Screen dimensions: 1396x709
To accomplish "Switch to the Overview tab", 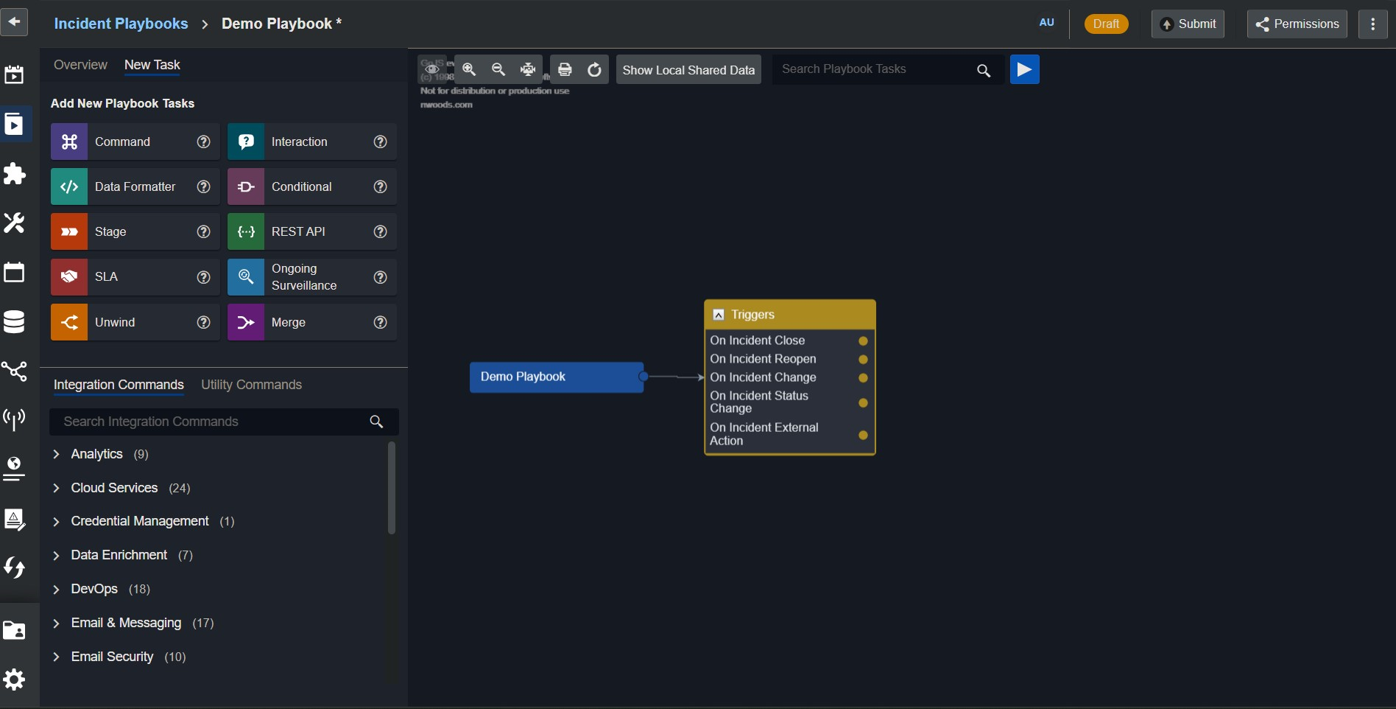I will (x=80, y=65).
